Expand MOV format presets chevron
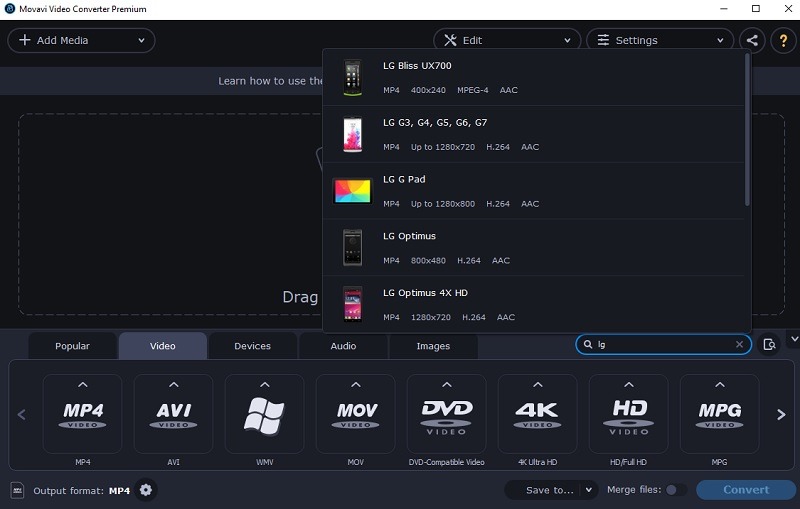 click(x=356, y=385)
